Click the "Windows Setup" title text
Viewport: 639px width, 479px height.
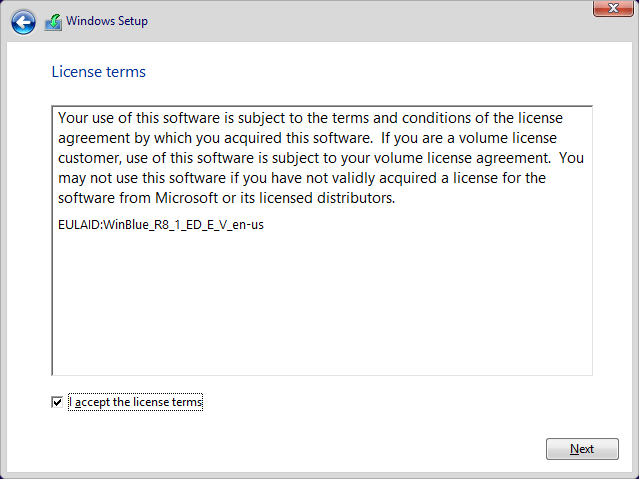(x=107, y=21)
